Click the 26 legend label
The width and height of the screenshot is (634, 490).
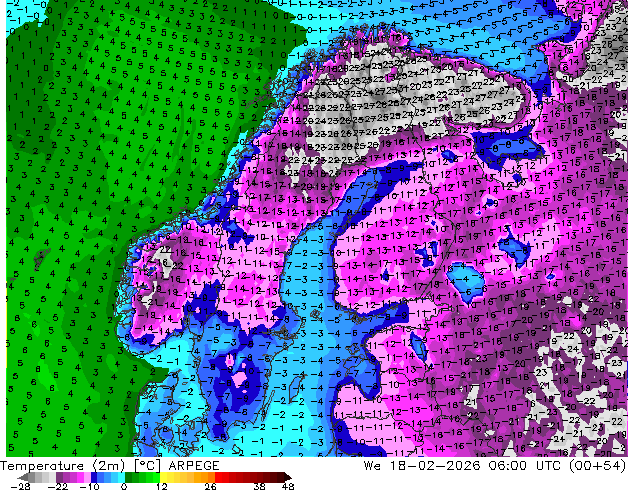point(210,486)
